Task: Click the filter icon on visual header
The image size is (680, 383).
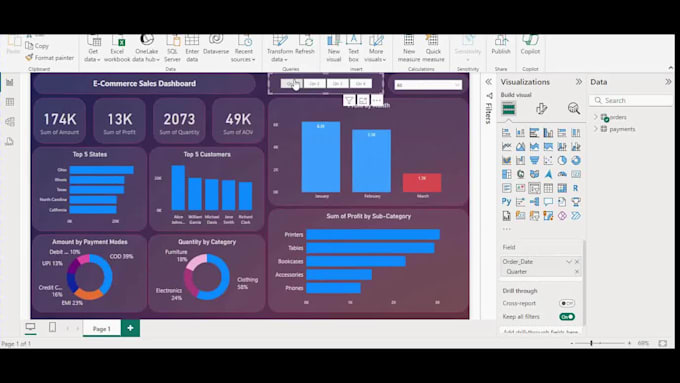Action: 349,101
